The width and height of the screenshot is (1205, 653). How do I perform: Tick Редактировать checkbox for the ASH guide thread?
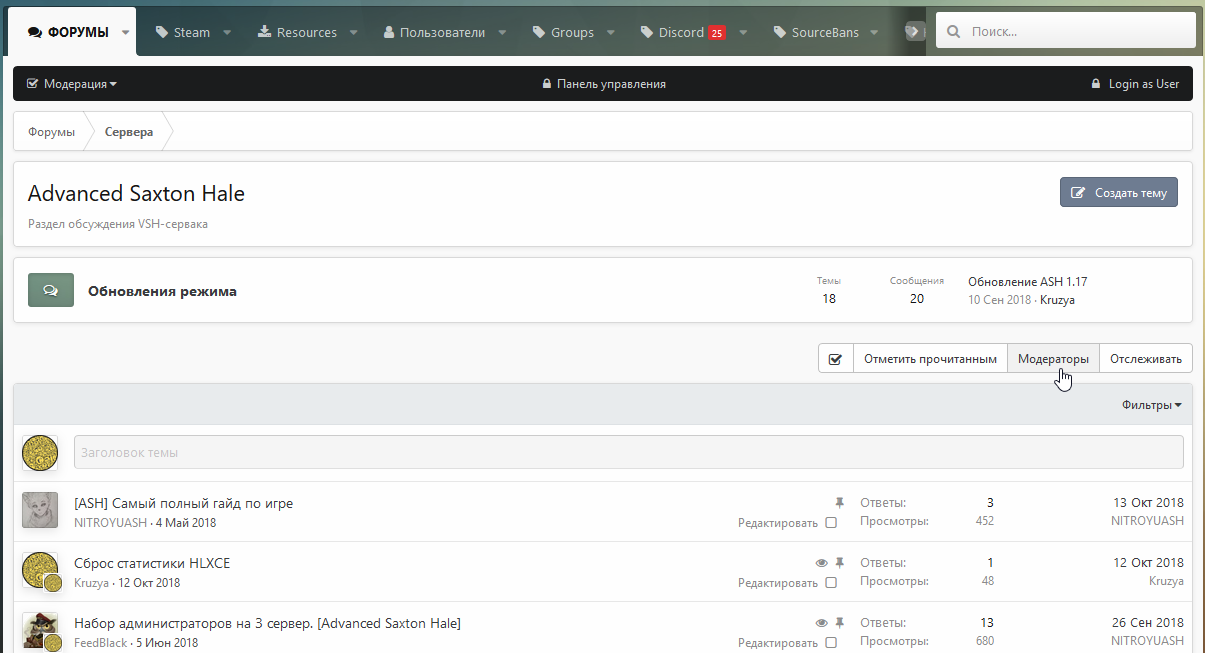point(831,522)
